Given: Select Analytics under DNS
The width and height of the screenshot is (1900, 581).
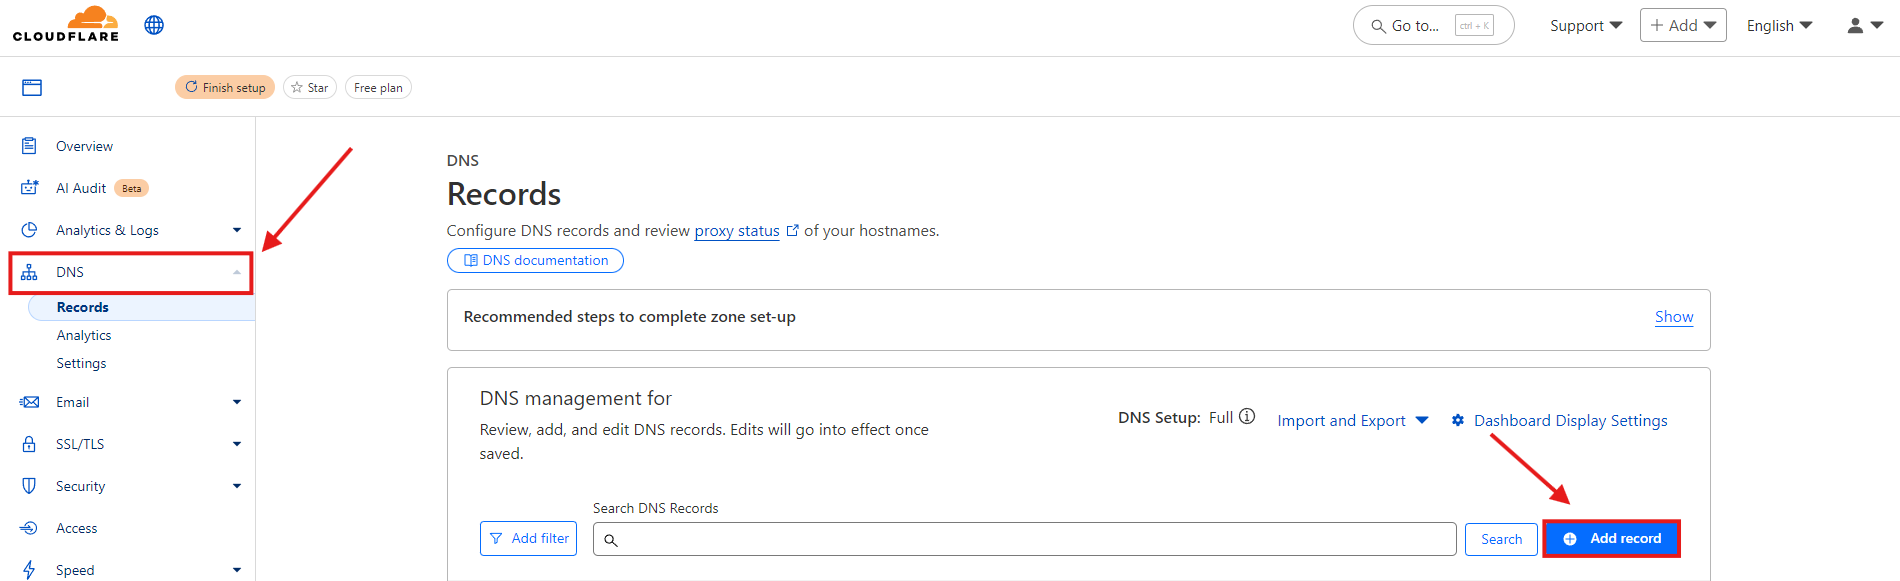Looking at the screenshot, I should click(84, 335).
